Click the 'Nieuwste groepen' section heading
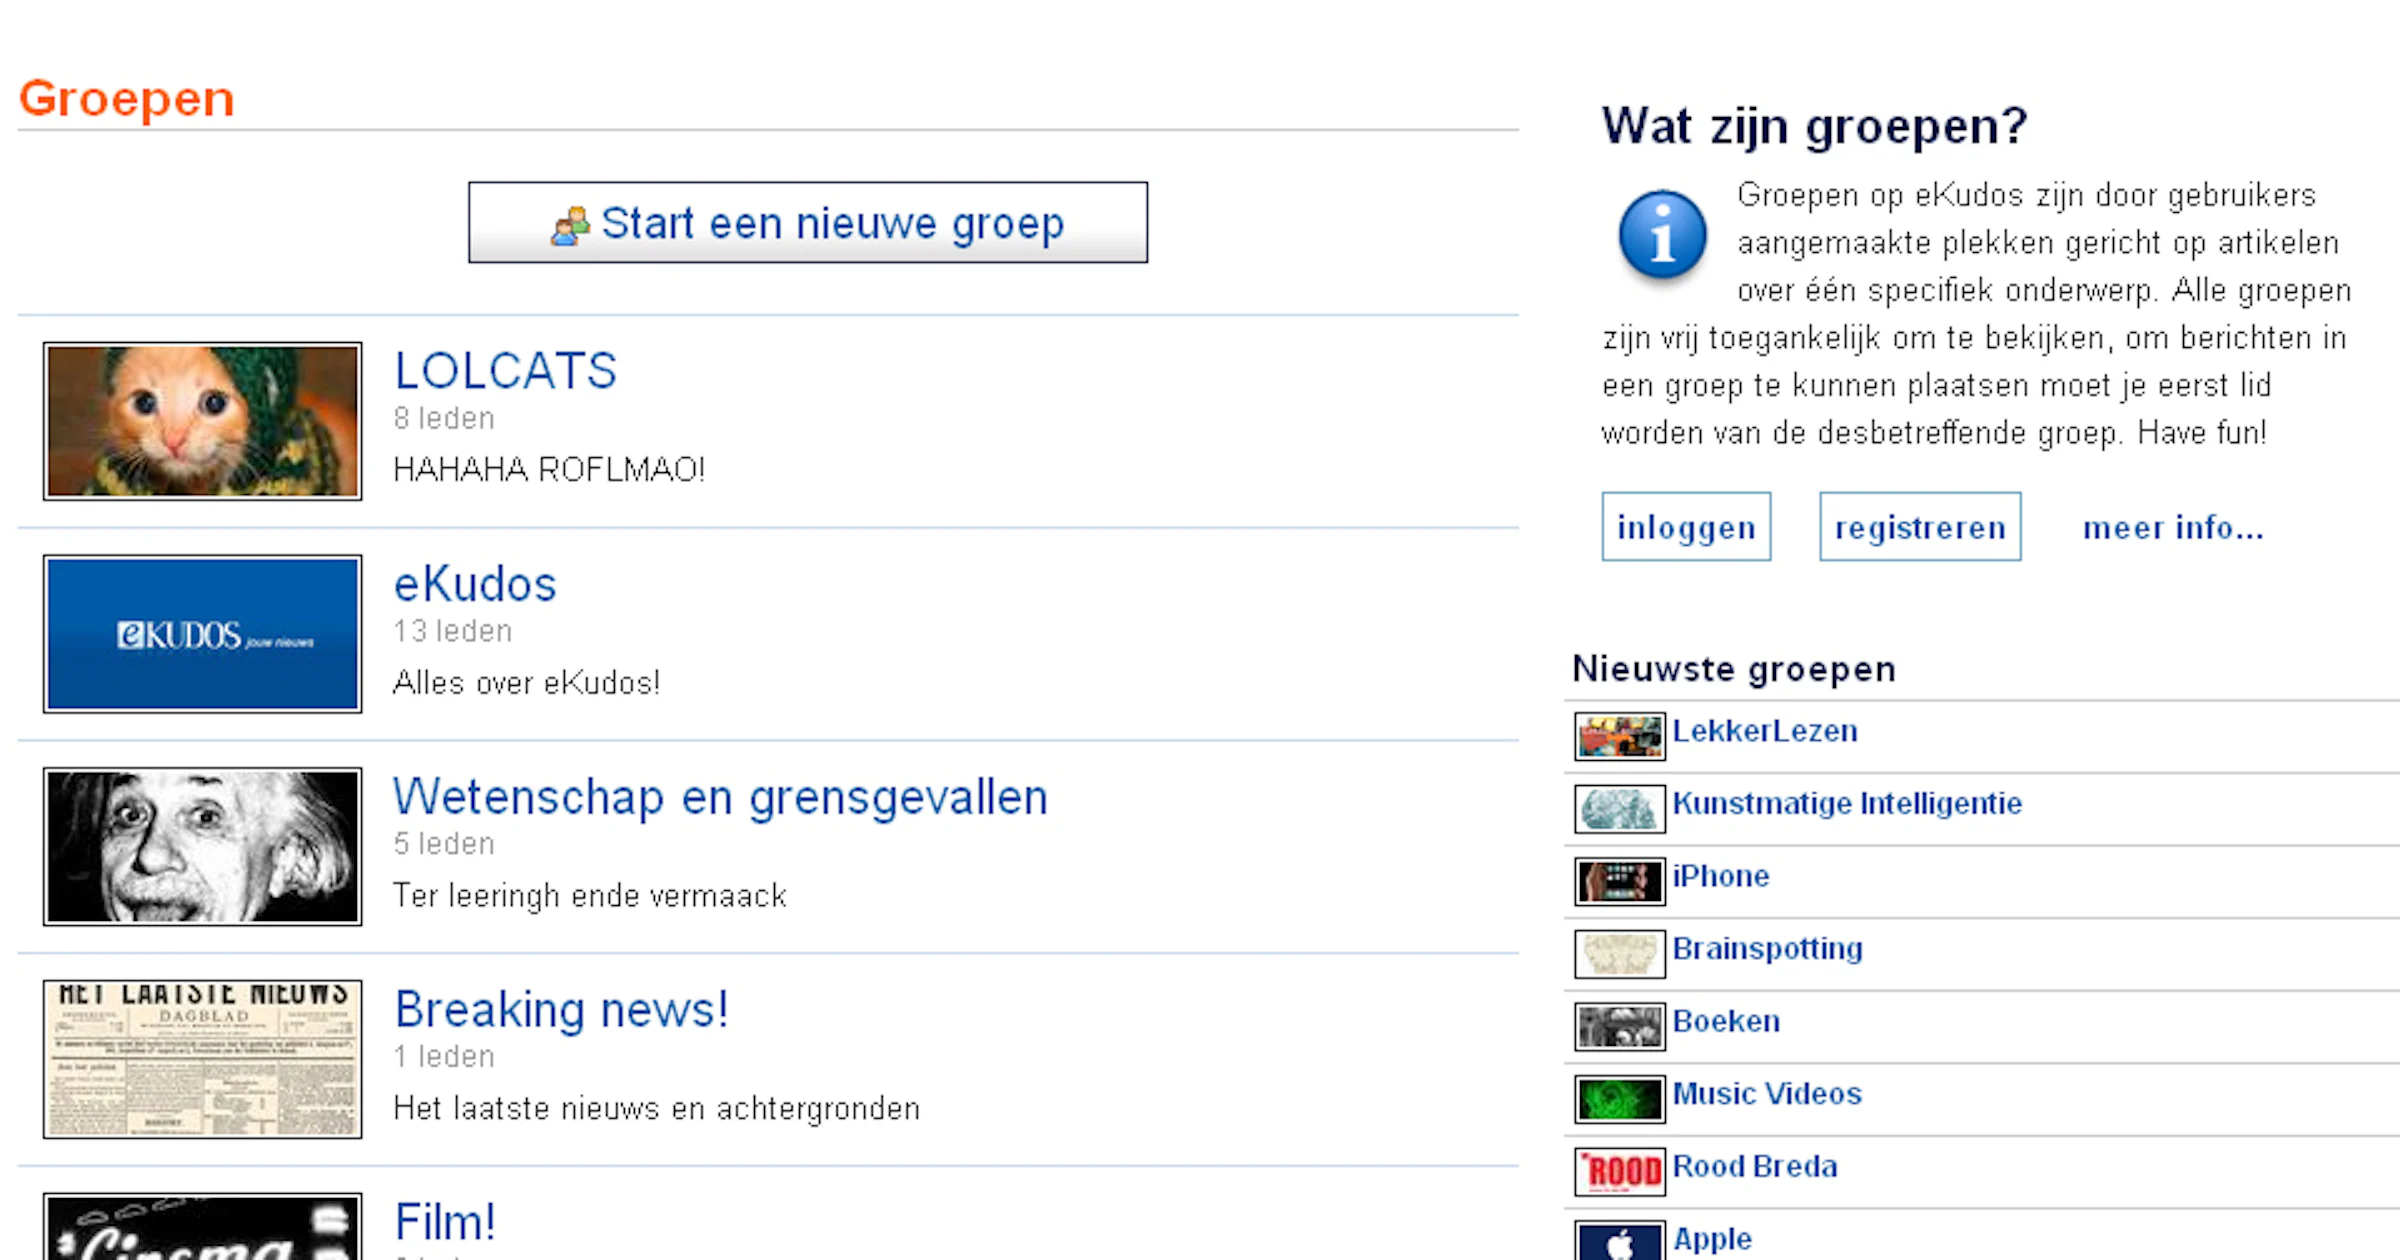The width and height of the screenshot is (2400, 1260). pyautogui.click(x=1734, y=669)
